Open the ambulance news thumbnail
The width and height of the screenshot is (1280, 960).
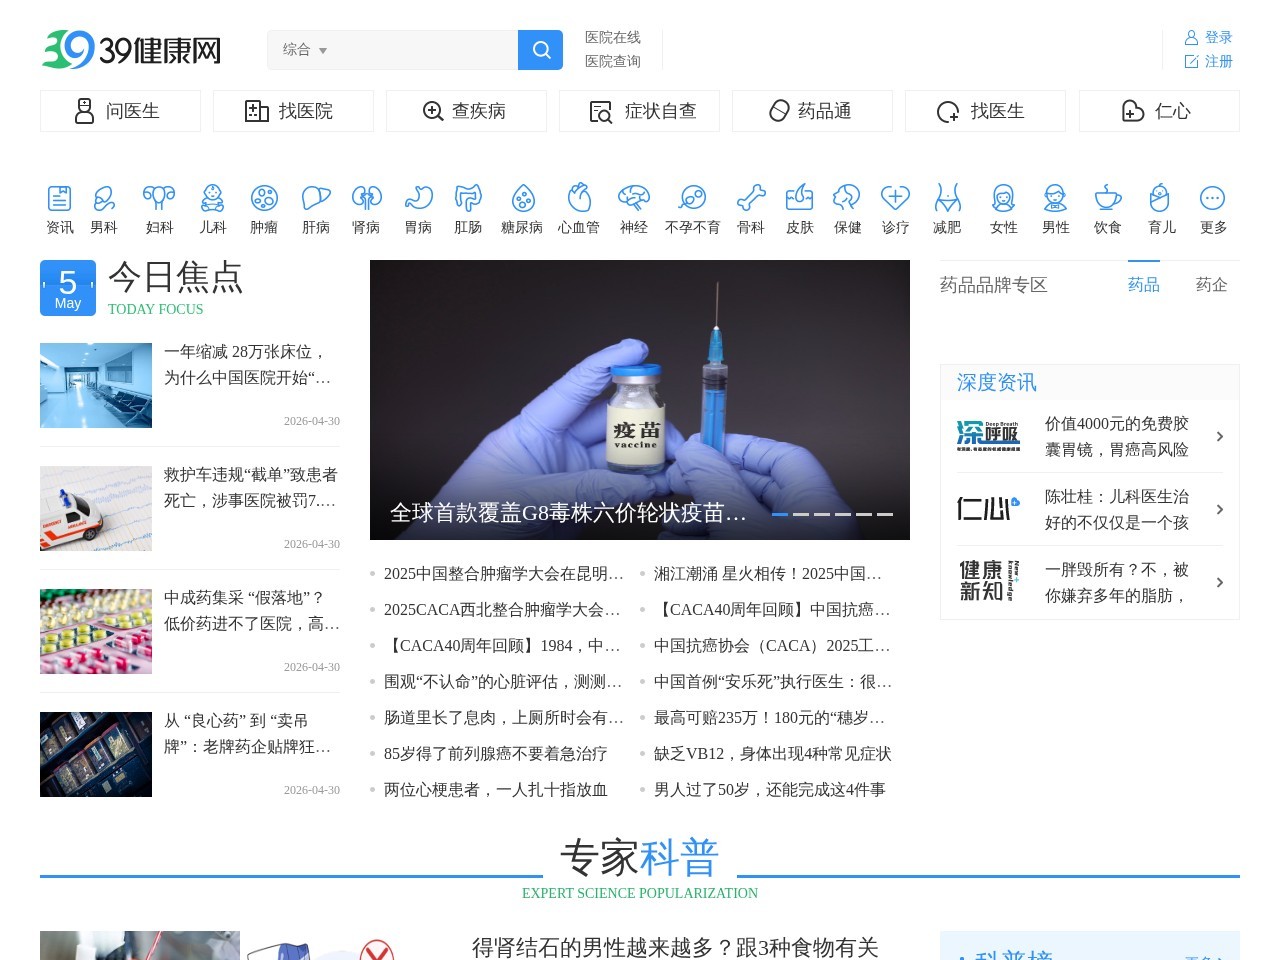click(96, 508)
